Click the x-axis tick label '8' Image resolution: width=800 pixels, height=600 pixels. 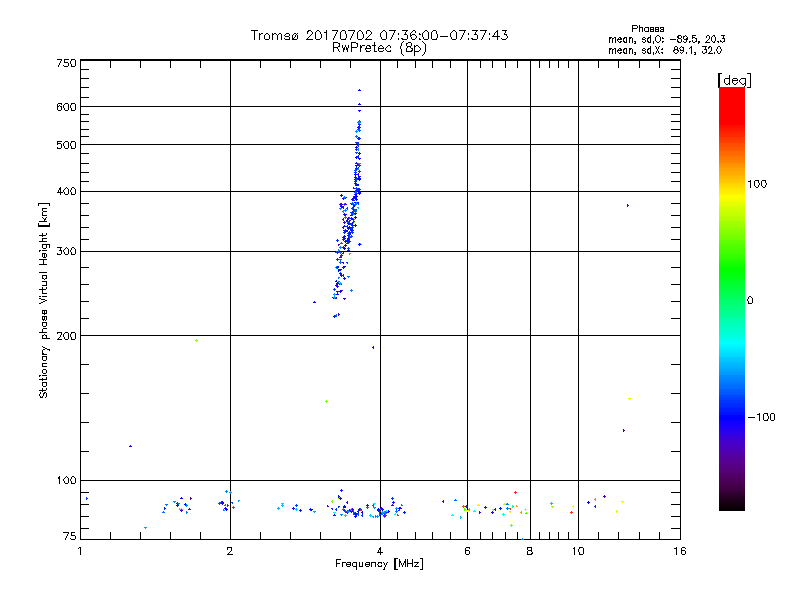pos(530,551)
